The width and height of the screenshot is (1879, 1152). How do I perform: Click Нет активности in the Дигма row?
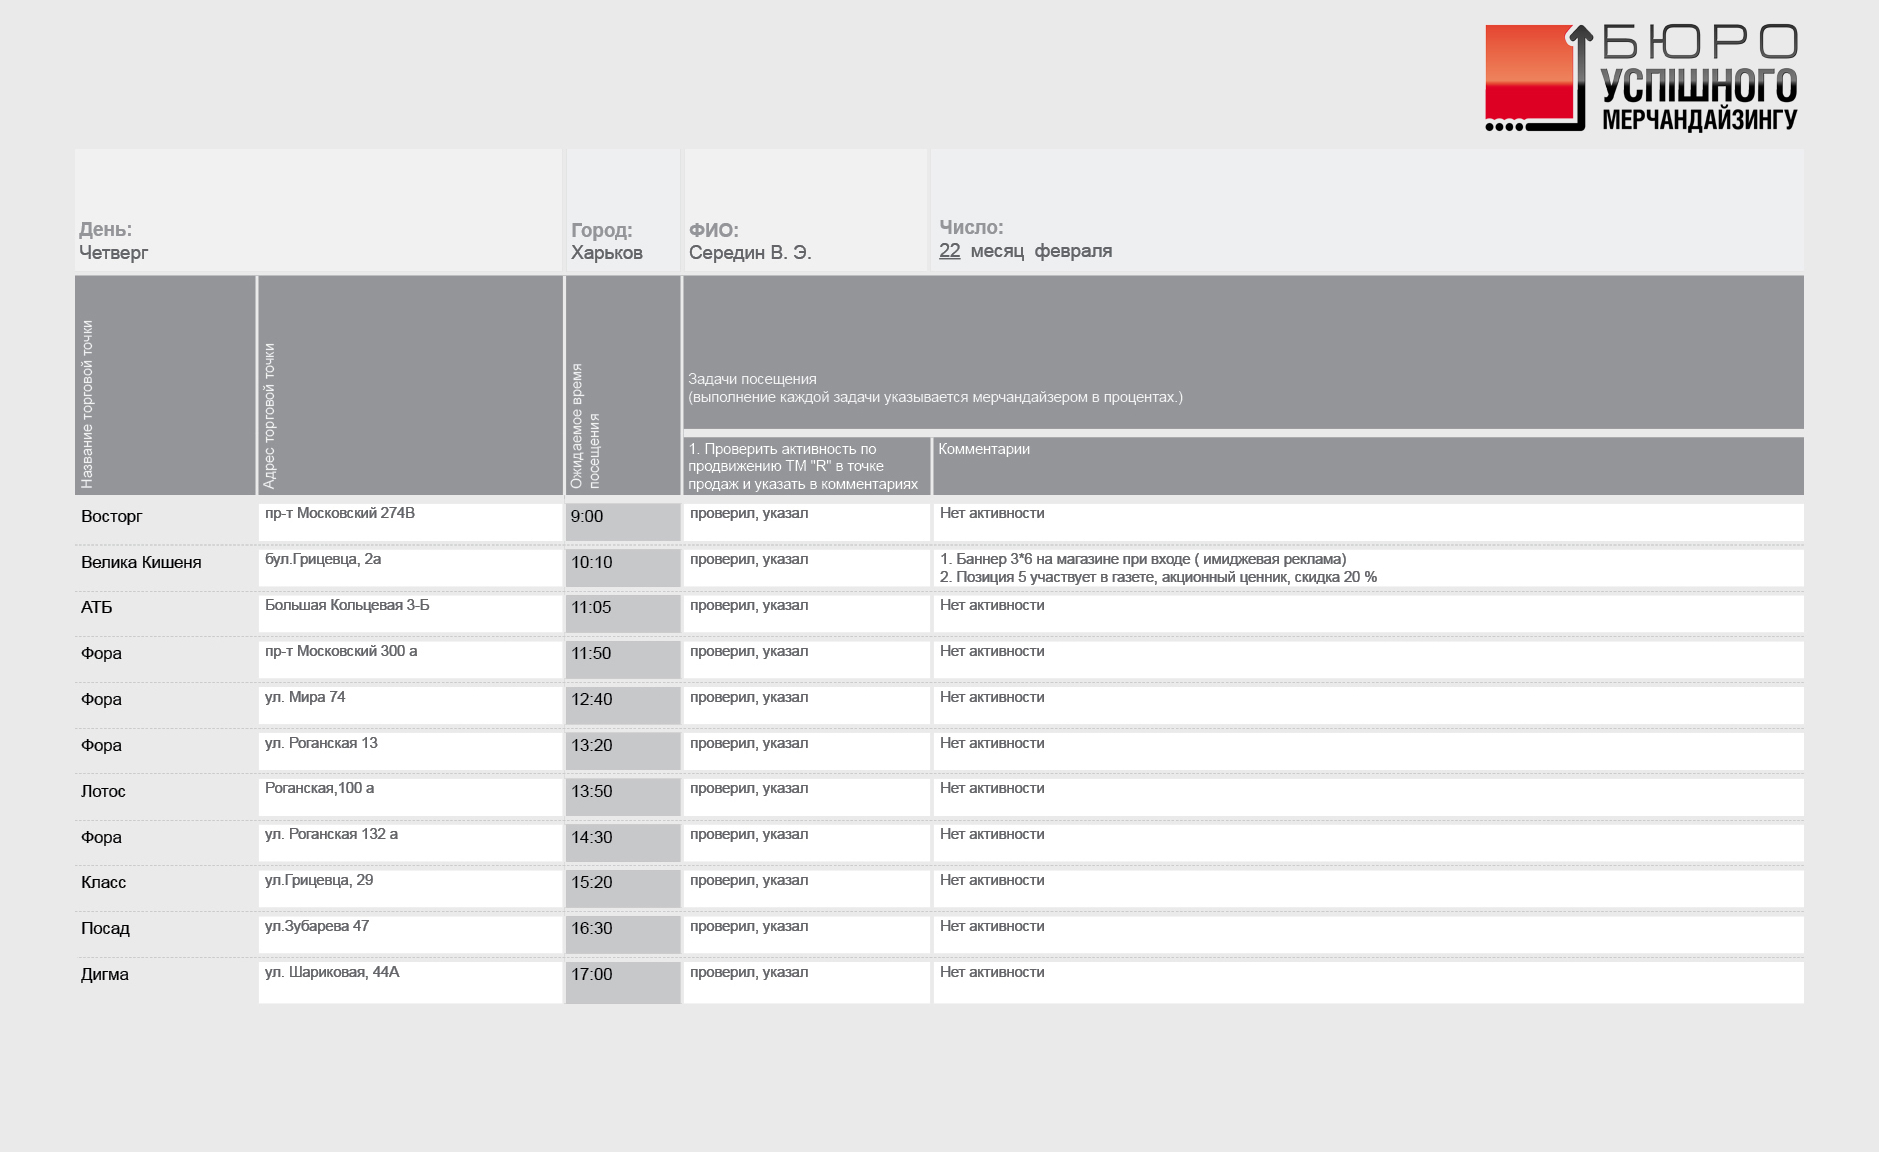click(992, 972)
